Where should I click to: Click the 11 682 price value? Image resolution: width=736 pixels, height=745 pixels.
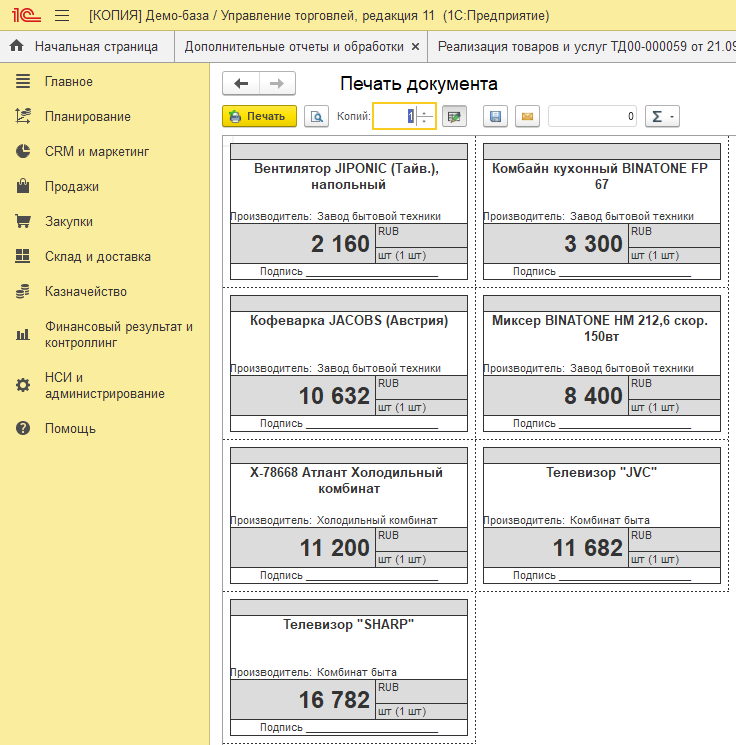587,548
